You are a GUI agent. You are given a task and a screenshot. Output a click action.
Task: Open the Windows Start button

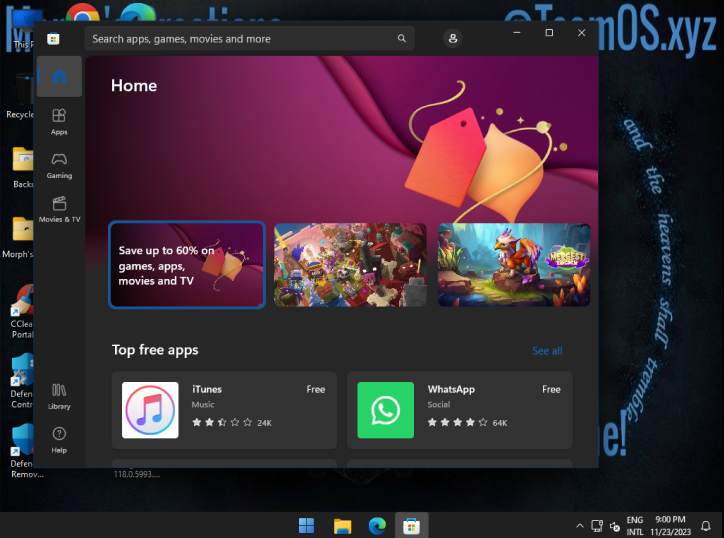(x=307, y=525)
